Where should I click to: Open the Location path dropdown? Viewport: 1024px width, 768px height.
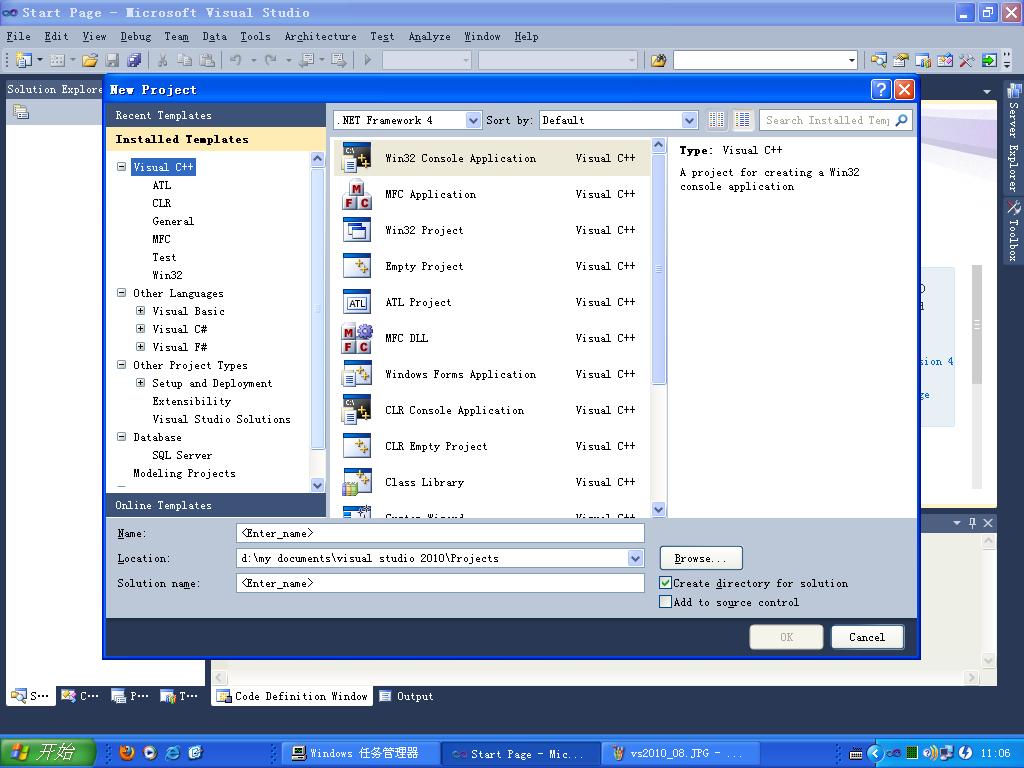635,558
